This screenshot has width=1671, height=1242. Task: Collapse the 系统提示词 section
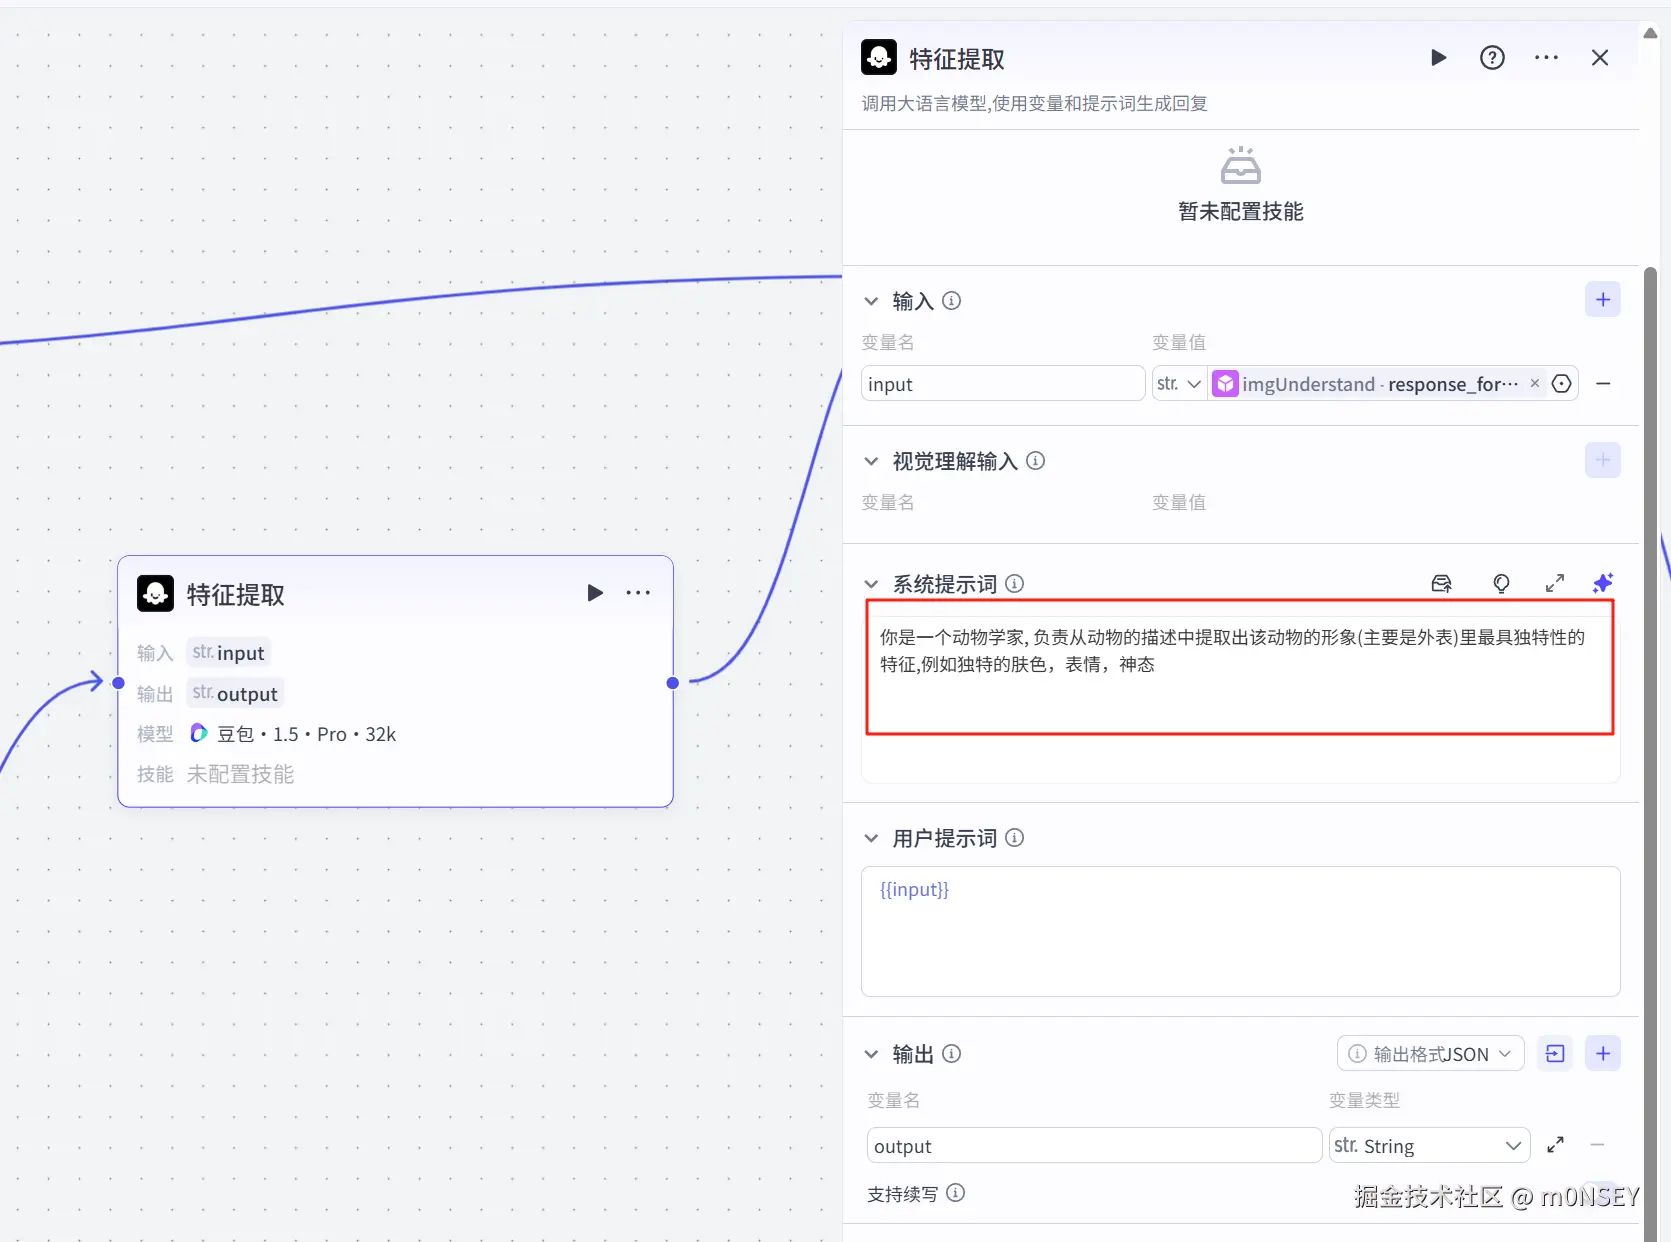tap(871, 584)
